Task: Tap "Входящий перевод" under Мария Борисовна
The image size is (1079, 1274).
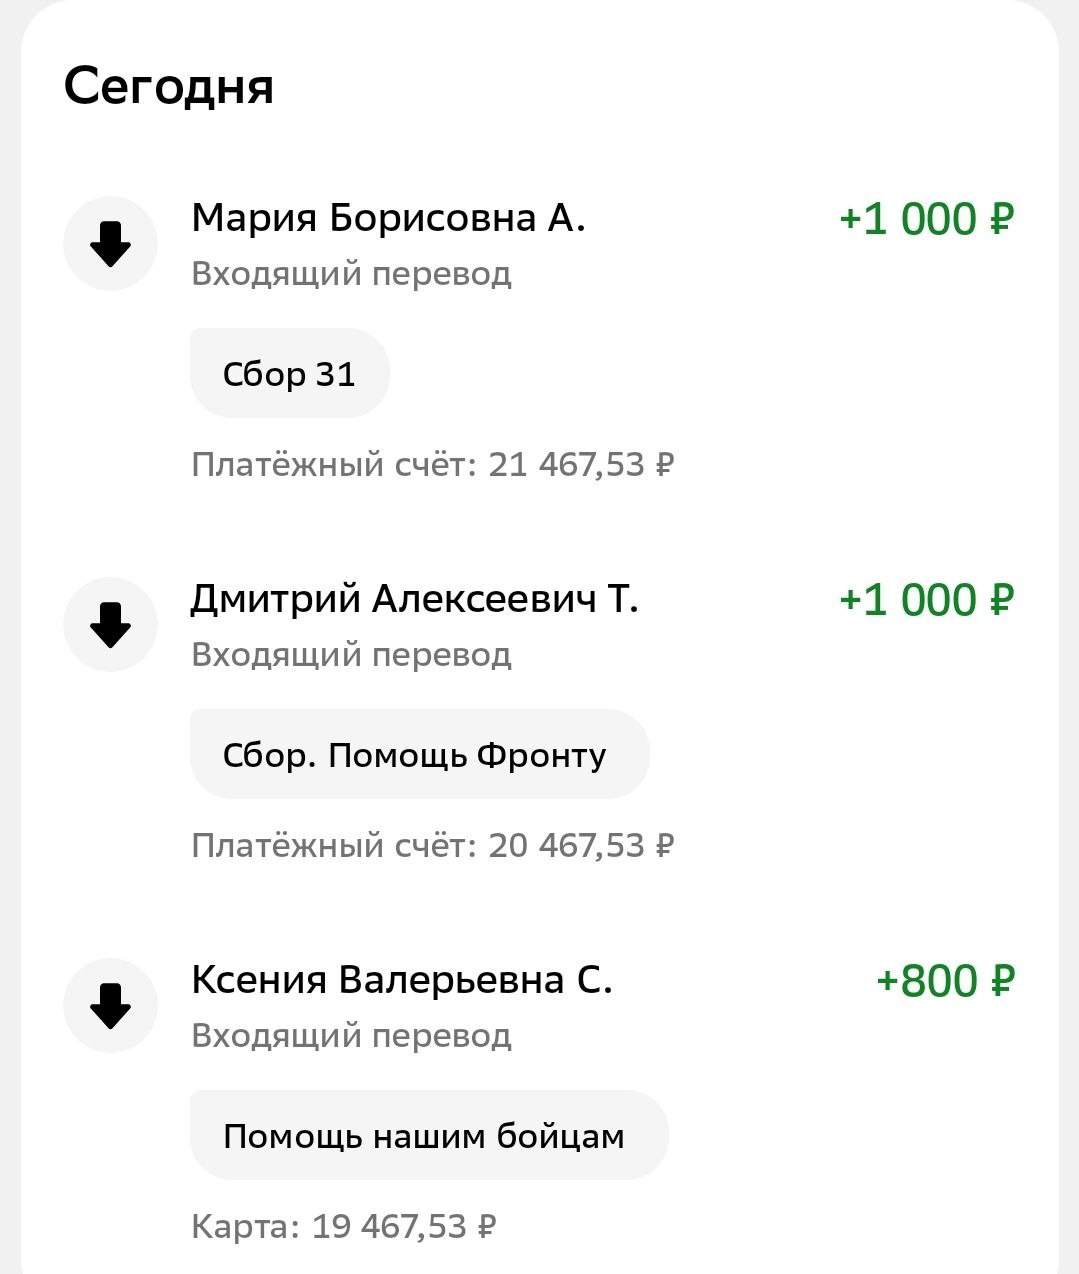Action: coord(351,273)
